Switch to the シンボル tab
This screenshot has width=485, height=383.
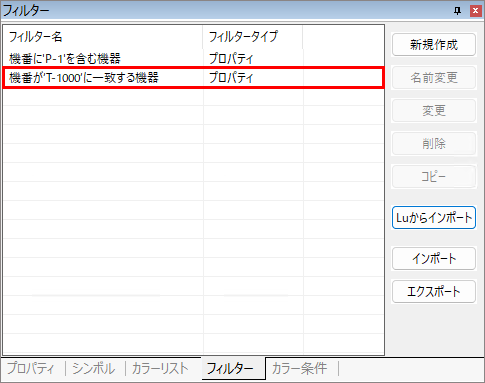click(94, 368)
